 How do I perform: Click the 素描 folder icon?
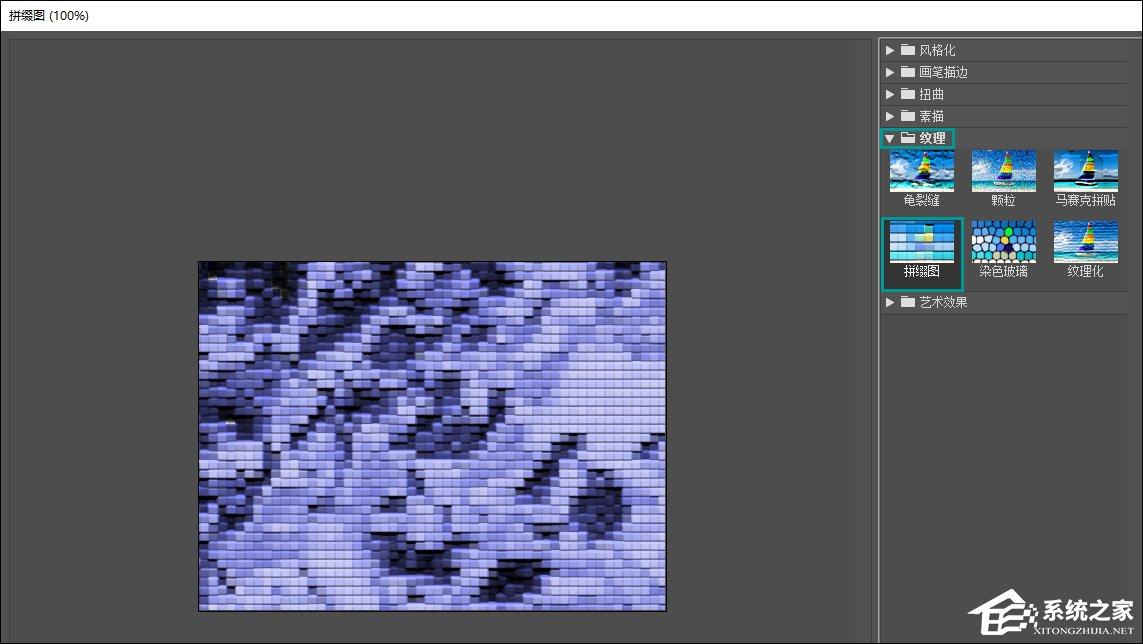(x=908, y=115)
